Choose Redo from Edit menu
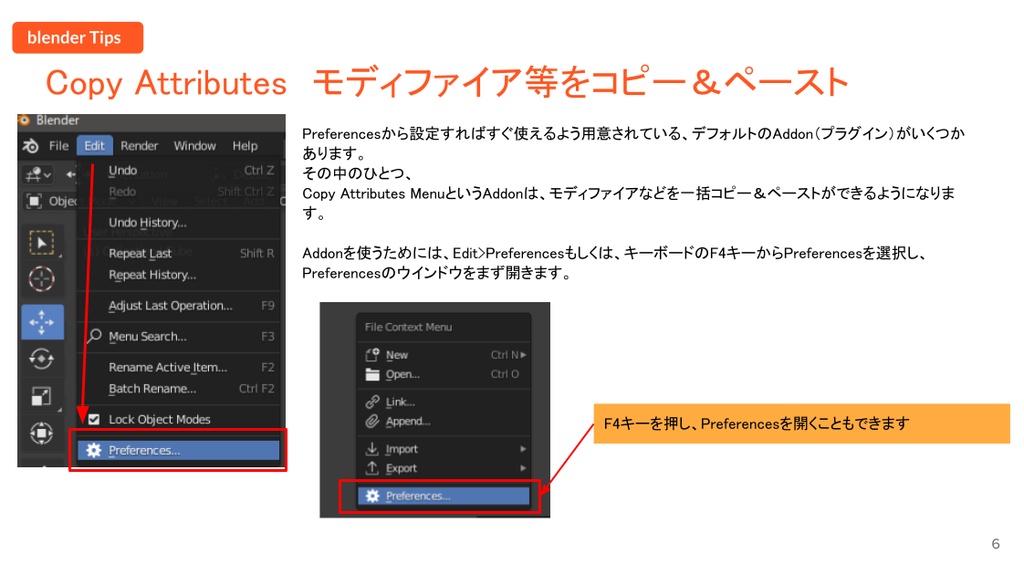The width and height of the screenshot is (1024, 575). click(x=180, y=191)
